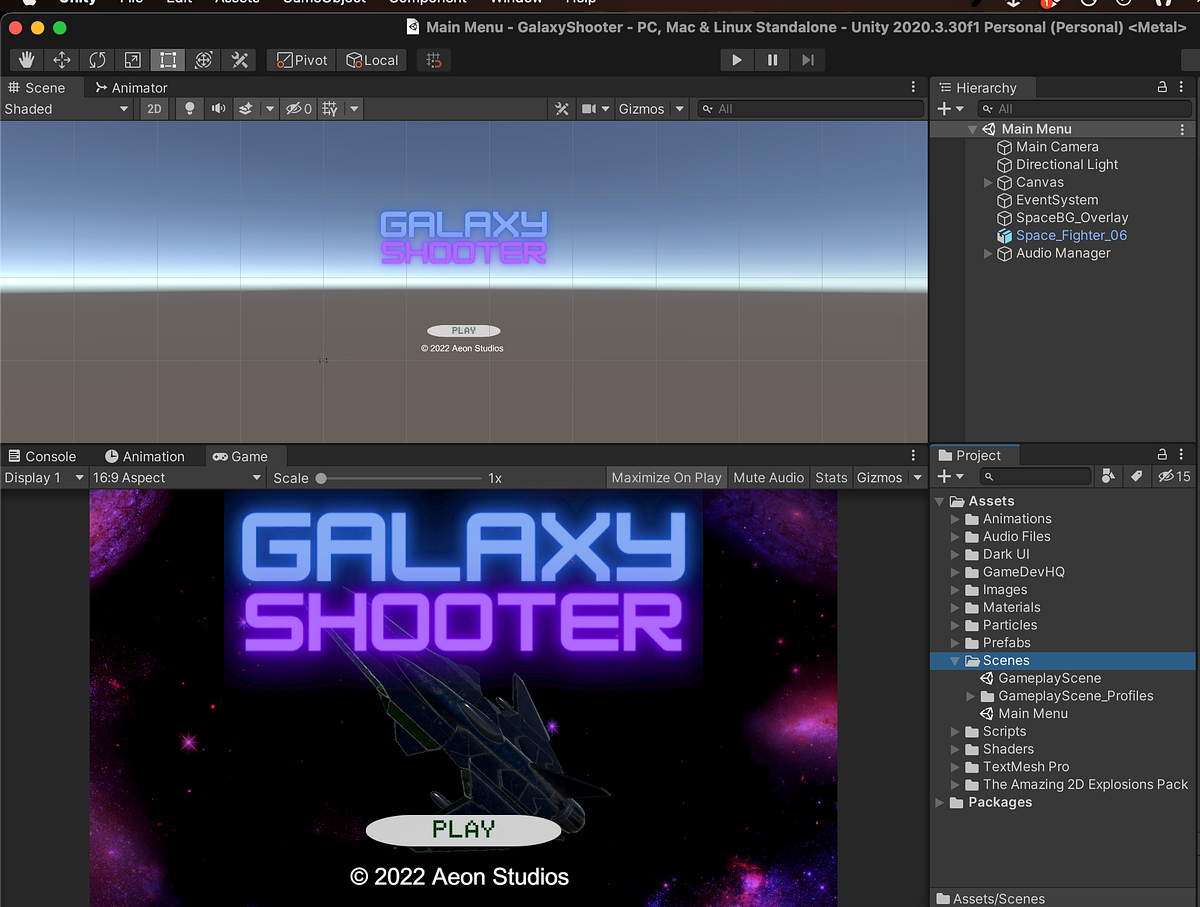
Task: Select the Rotate tool
Action: [97, 60]
